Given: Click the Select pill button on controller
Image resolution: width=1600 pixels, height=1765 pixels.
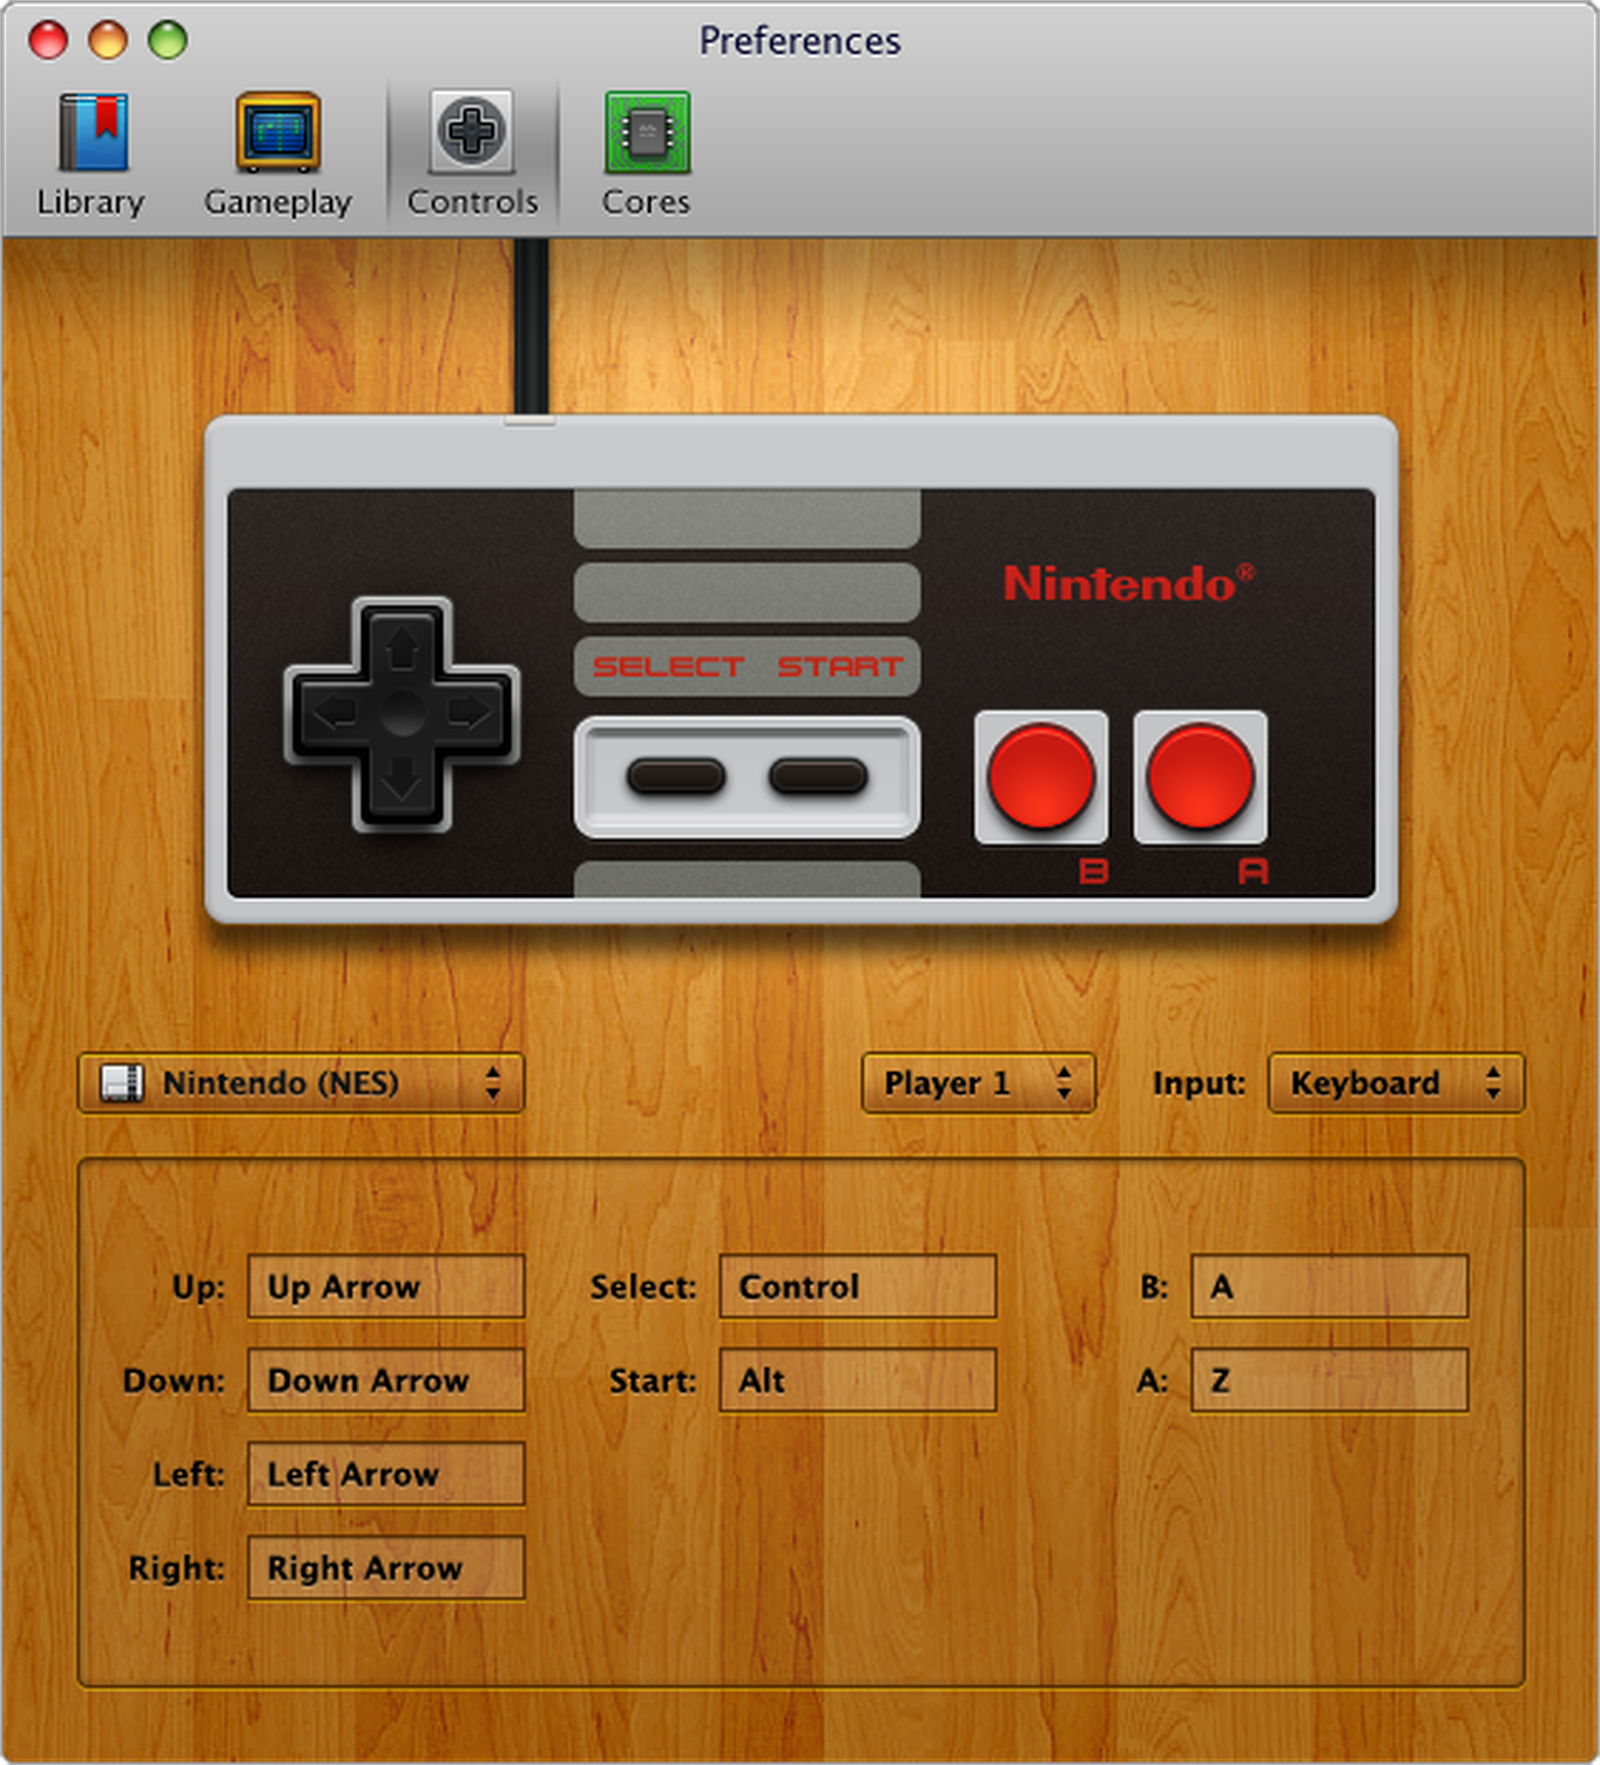Looking at the screenshot, I should pyautogui.click(x=676, y=776).
